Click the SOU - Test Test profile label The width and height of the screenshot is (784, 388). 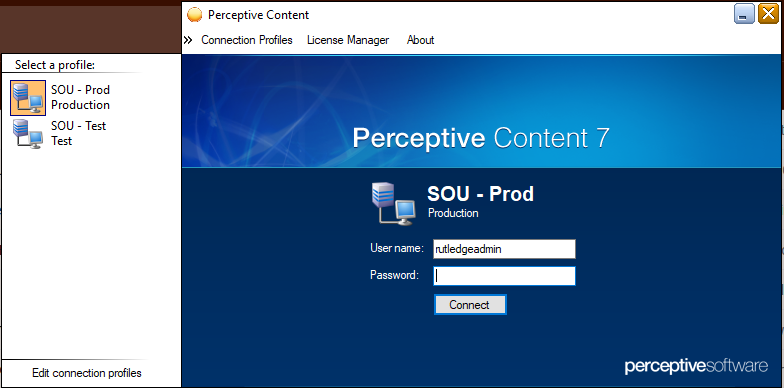[x=78, y=133]
